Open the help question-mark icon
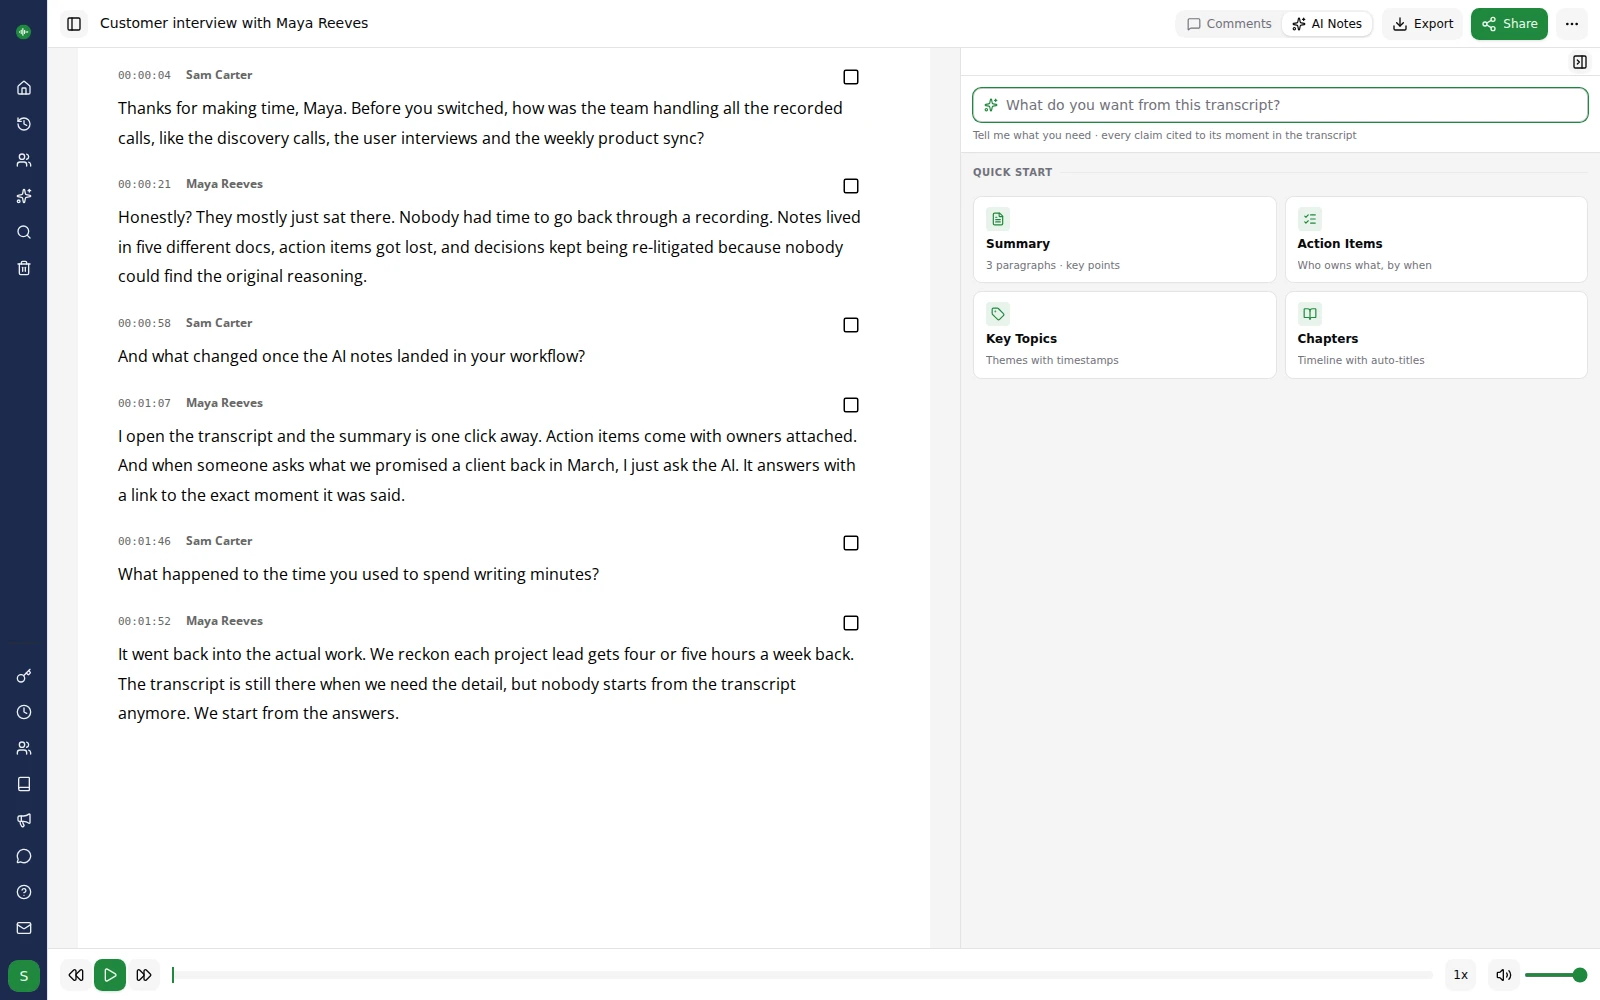Viewport: 1600px width, 1000px height. click(24, 892)
